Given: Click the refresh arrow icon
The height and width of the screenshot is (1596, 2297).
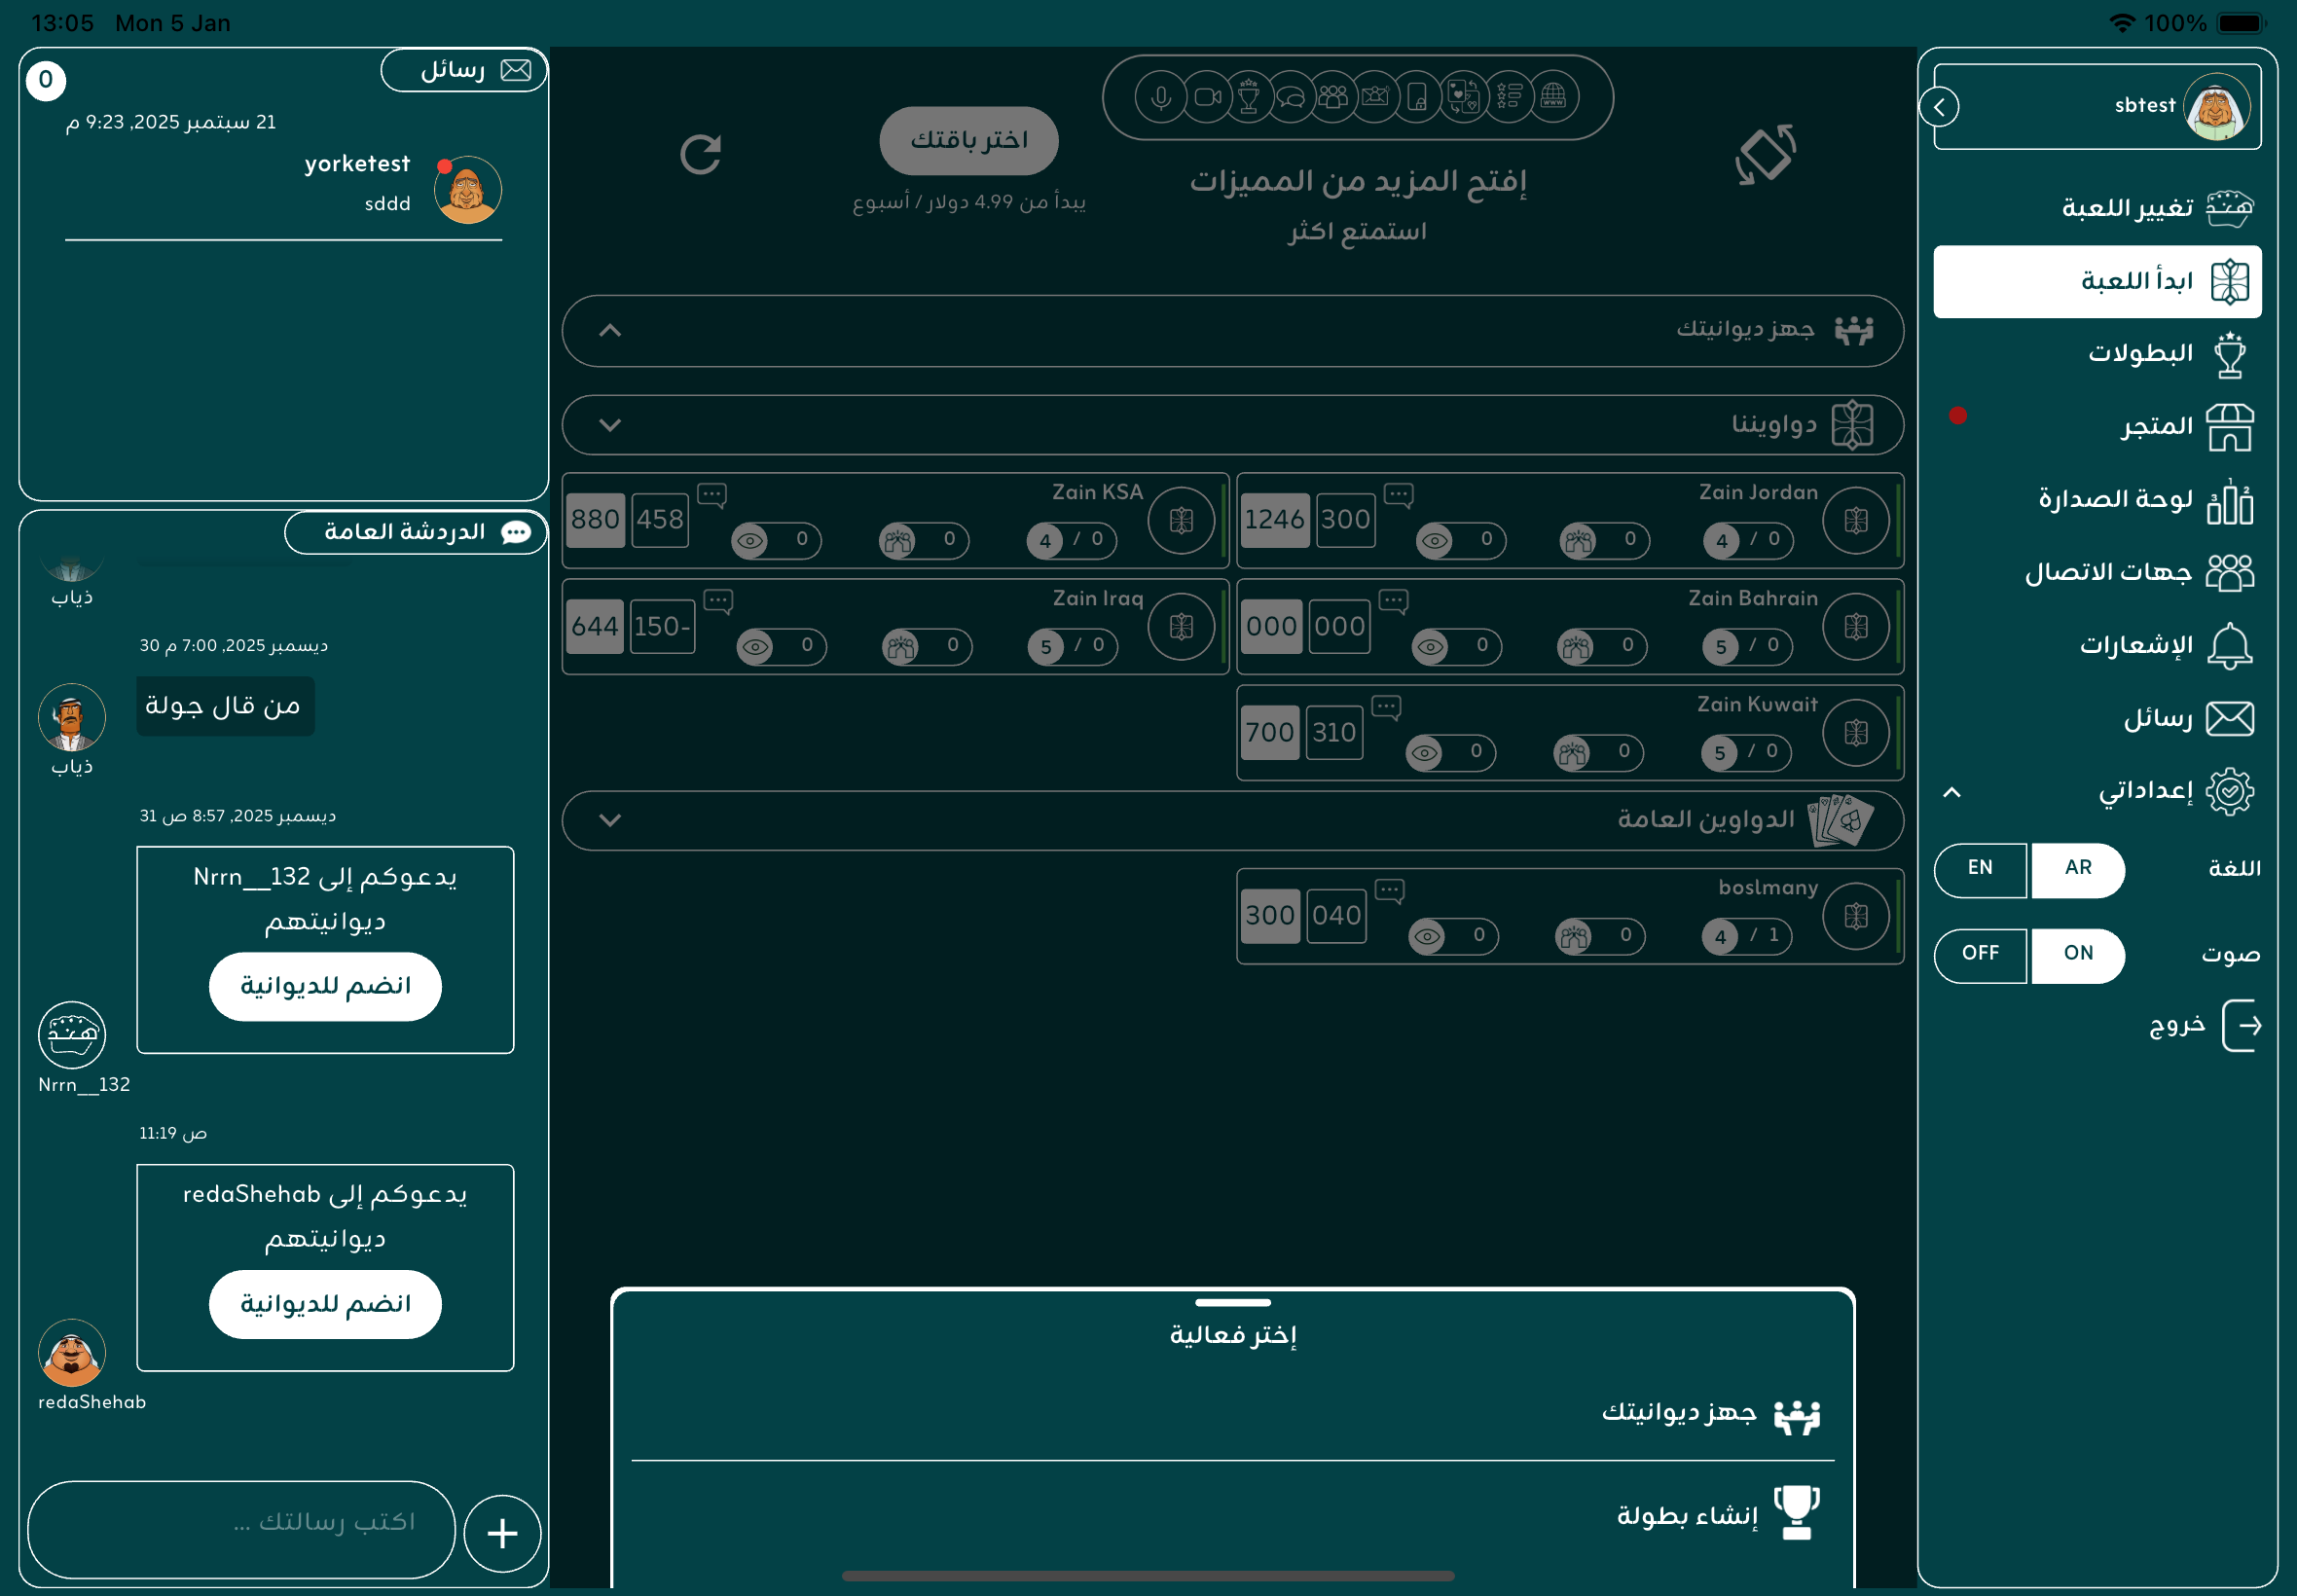Looking at the screenshot, I should (700, 155).
